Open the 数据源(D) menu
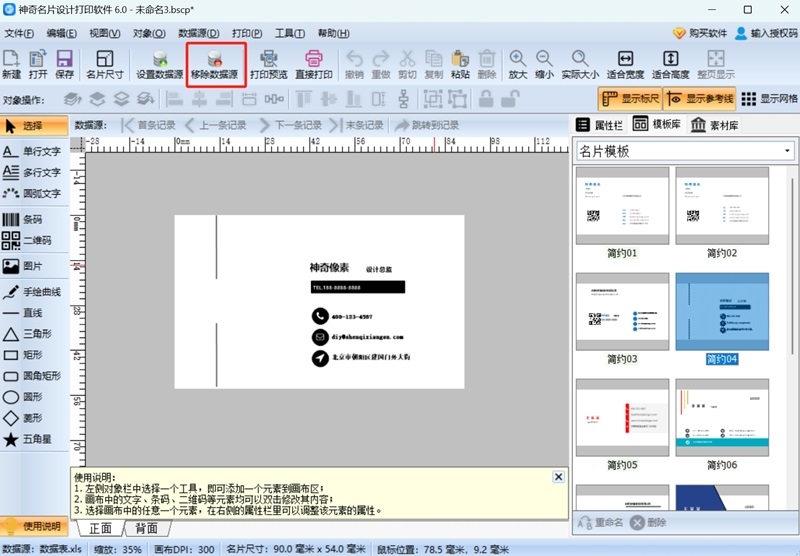The height and width of the screenshot is (556, 800). [x=198, y=33]
